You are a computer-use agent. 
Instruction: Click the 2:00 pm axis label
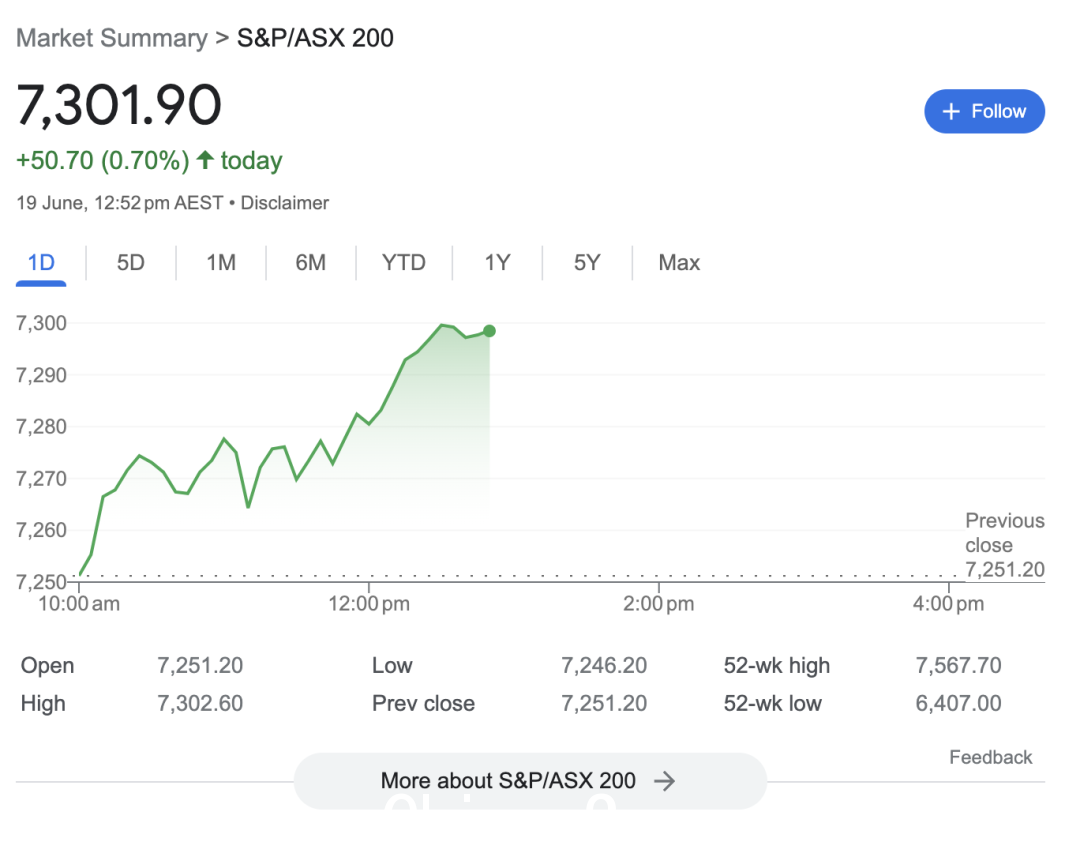click(x=658, y=604)
